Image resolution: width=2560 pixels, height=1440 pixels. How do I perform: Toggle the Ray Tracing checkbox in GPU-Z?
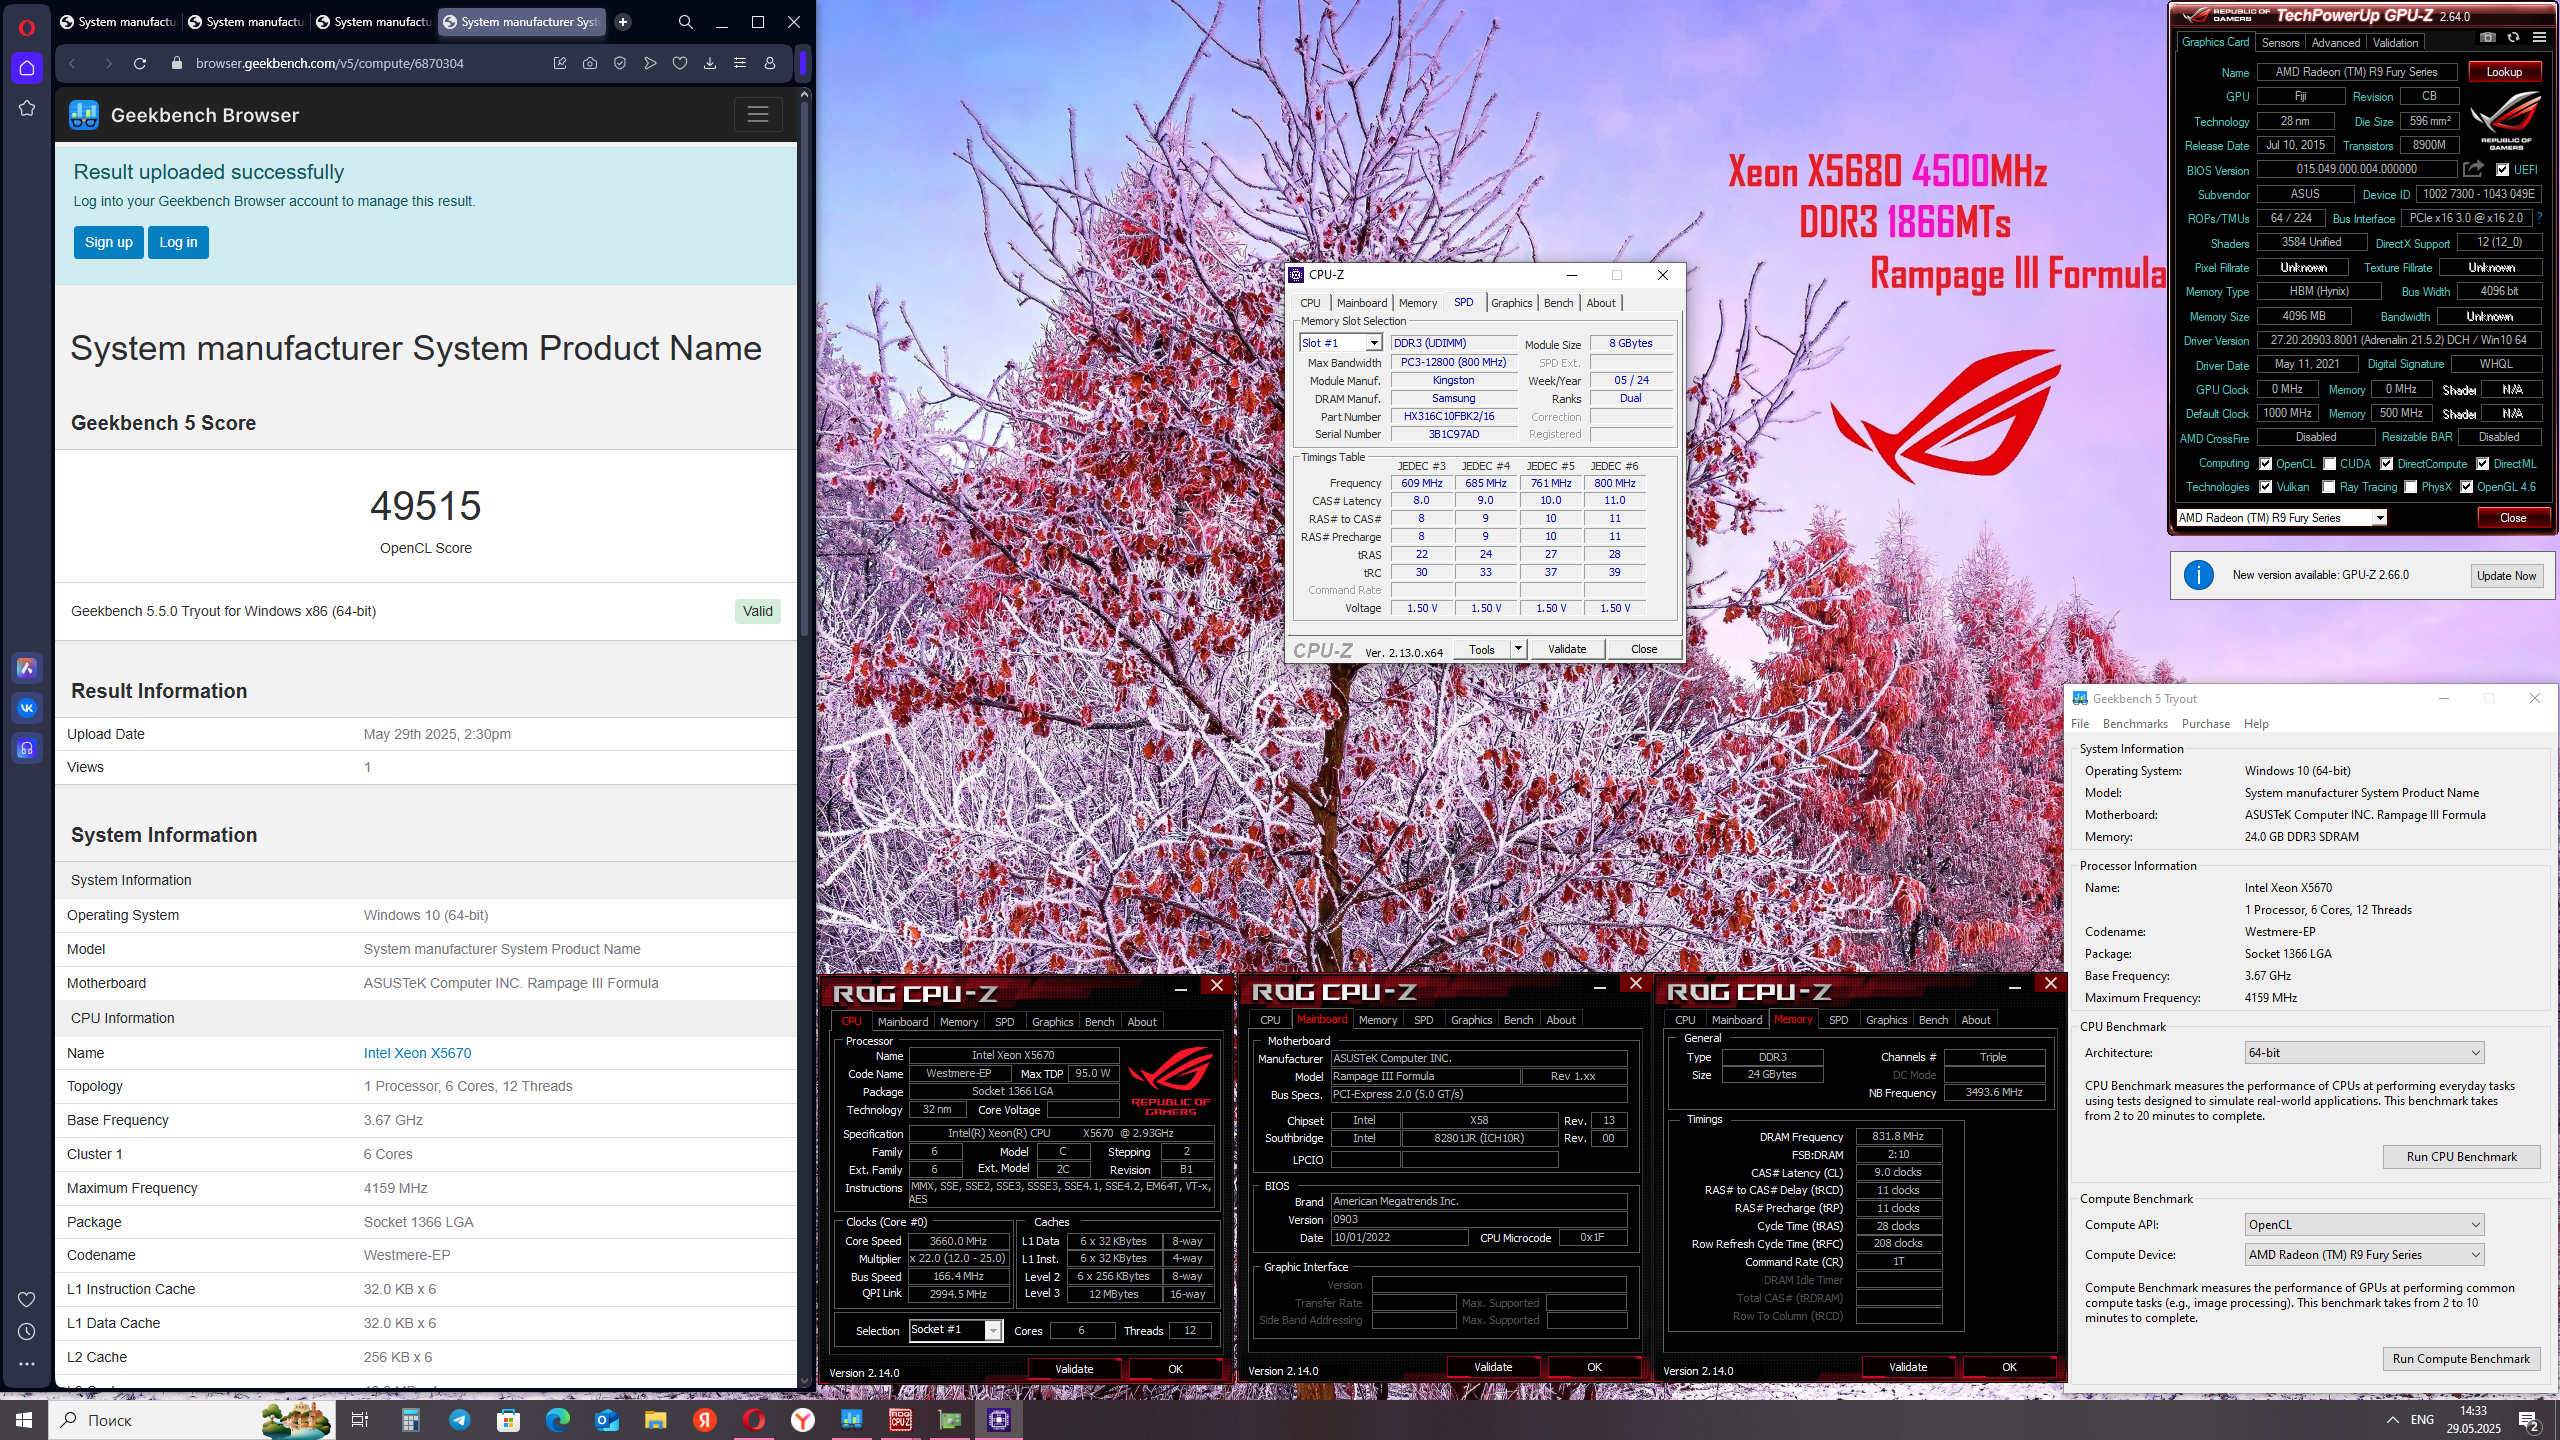pos(2329,487)
